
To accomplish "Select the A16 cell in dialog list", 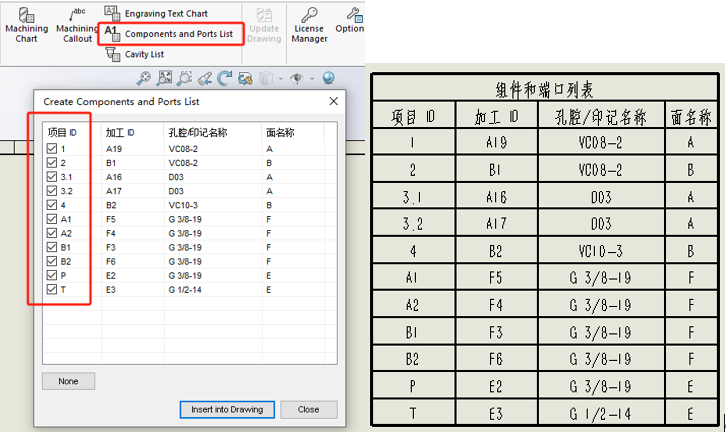I will (x=114, y=177).
